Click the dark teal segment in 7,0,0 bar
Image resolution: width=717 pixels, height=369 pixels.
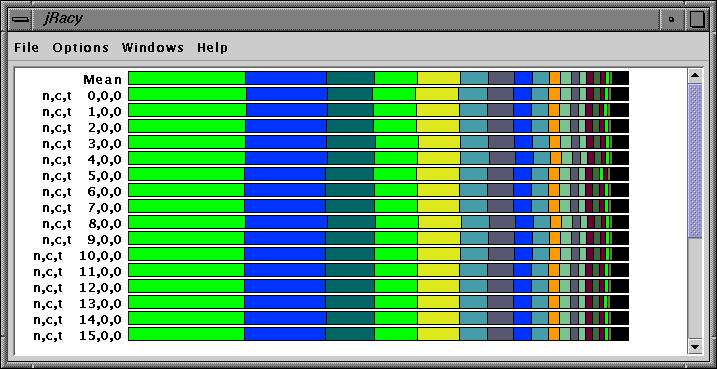tap(350, 206)
